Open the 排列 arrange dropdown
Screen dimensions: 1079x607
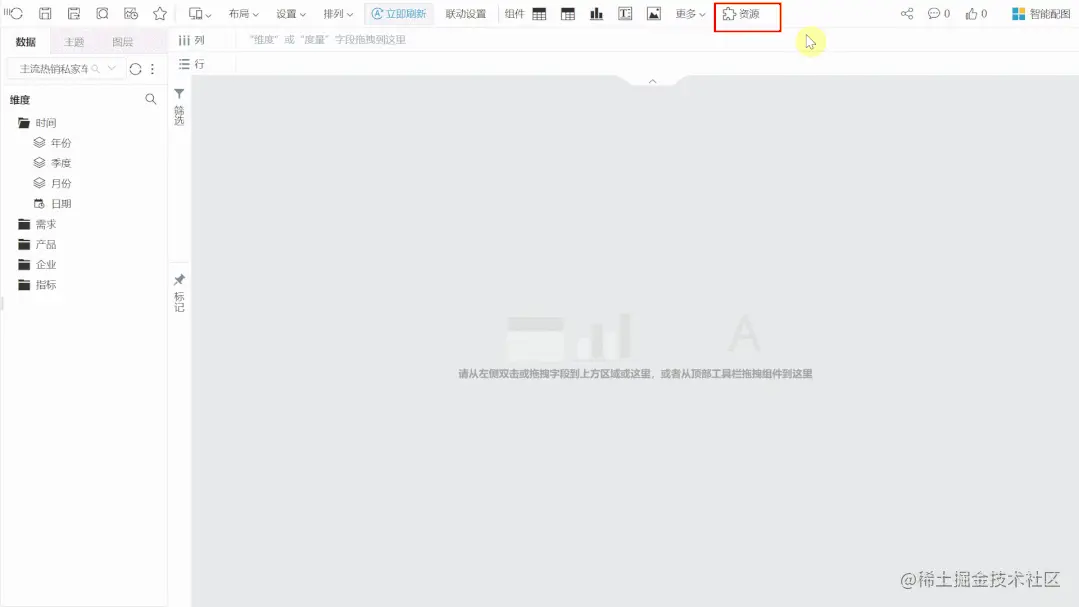tap(337, 13)
